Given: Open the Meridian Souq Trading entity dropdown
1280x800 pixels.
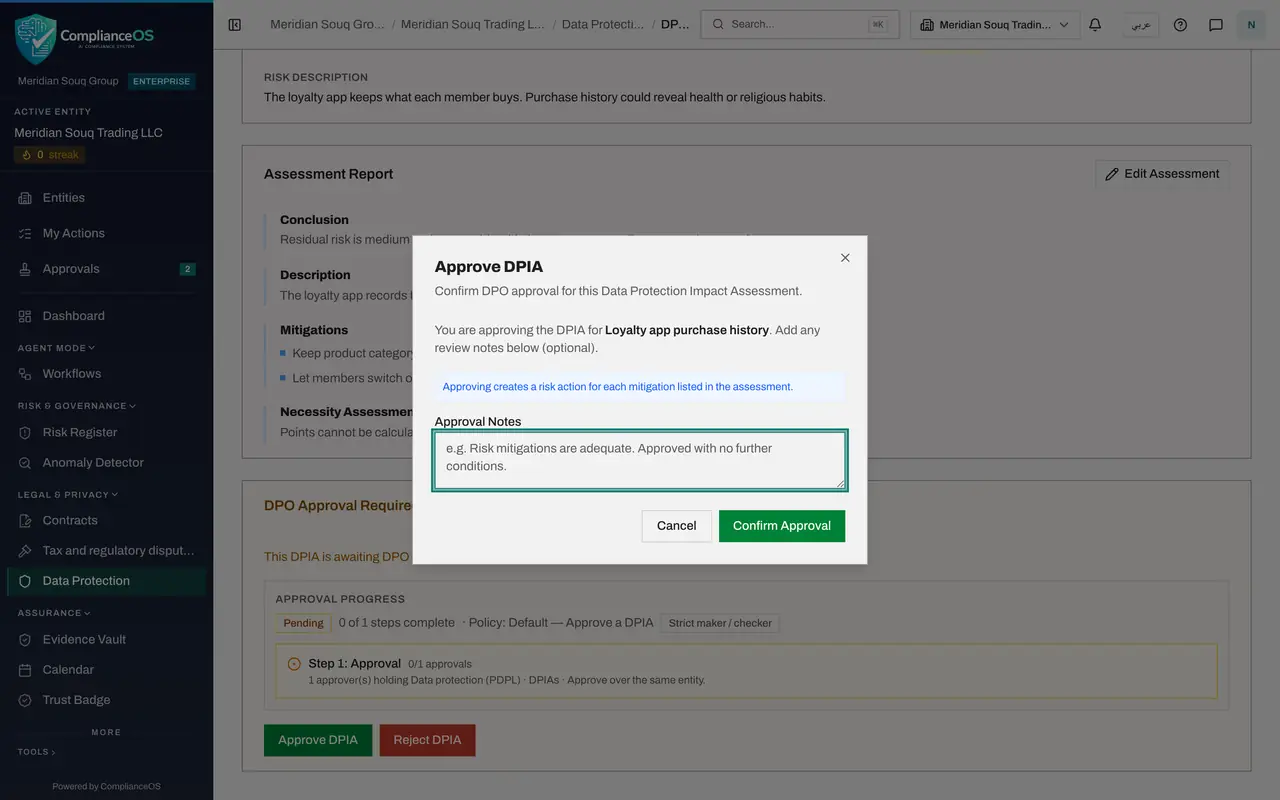Looking at the screenshot, I should (995, 25).
